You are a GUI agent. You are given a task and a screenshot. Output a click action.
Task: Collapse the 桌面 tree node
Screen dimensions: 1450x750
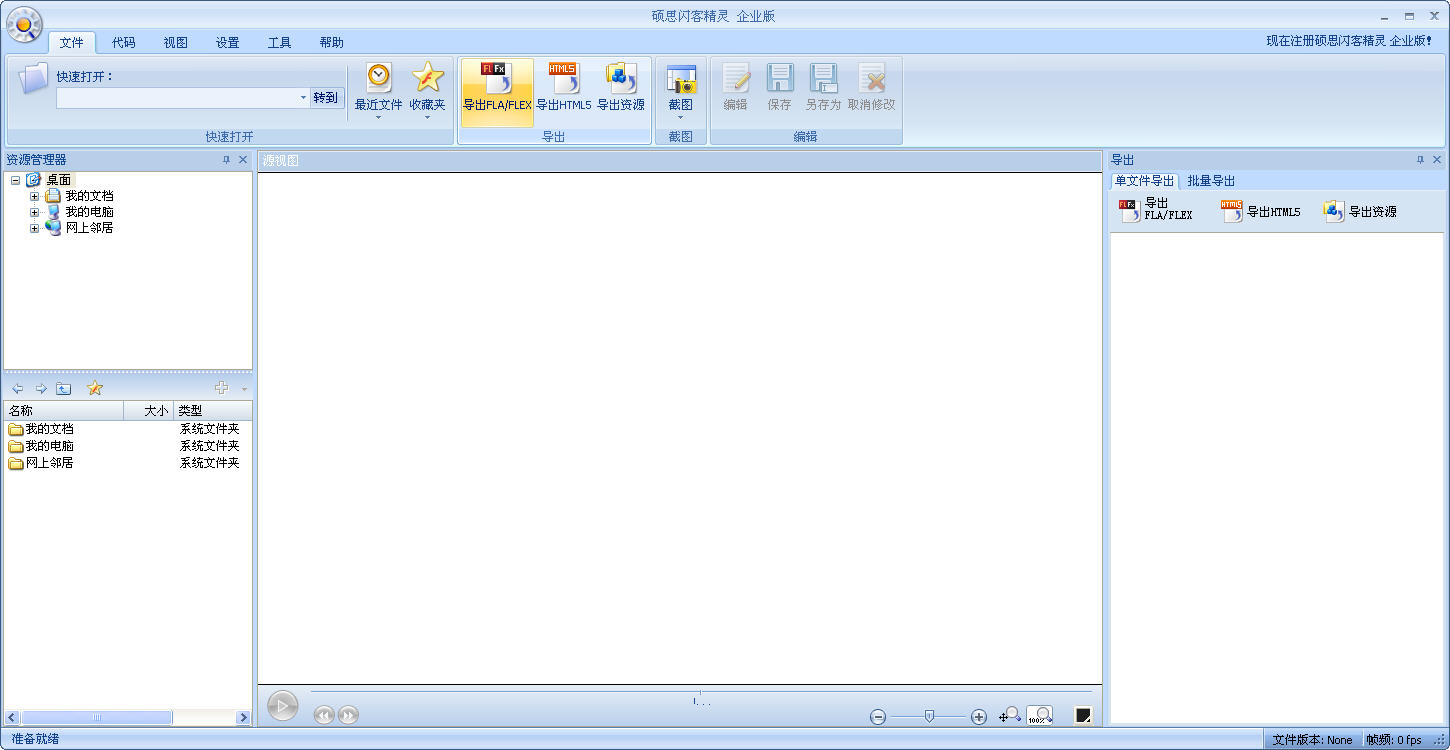point(15,180)
